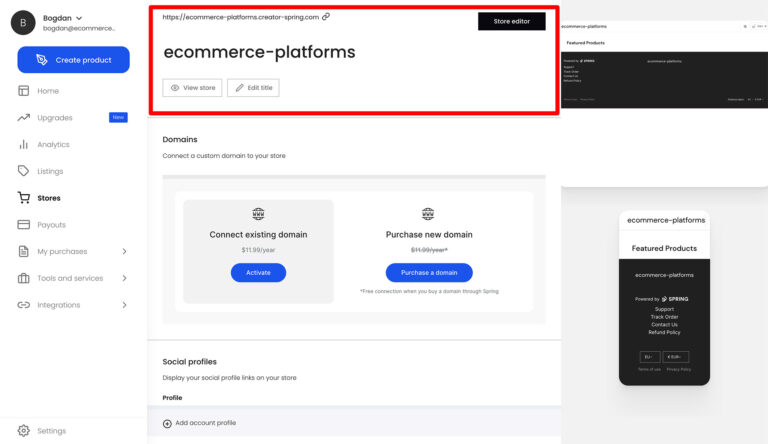768x444 pixels.
Task: Open Settings via the gear icon
Action: 24,431
